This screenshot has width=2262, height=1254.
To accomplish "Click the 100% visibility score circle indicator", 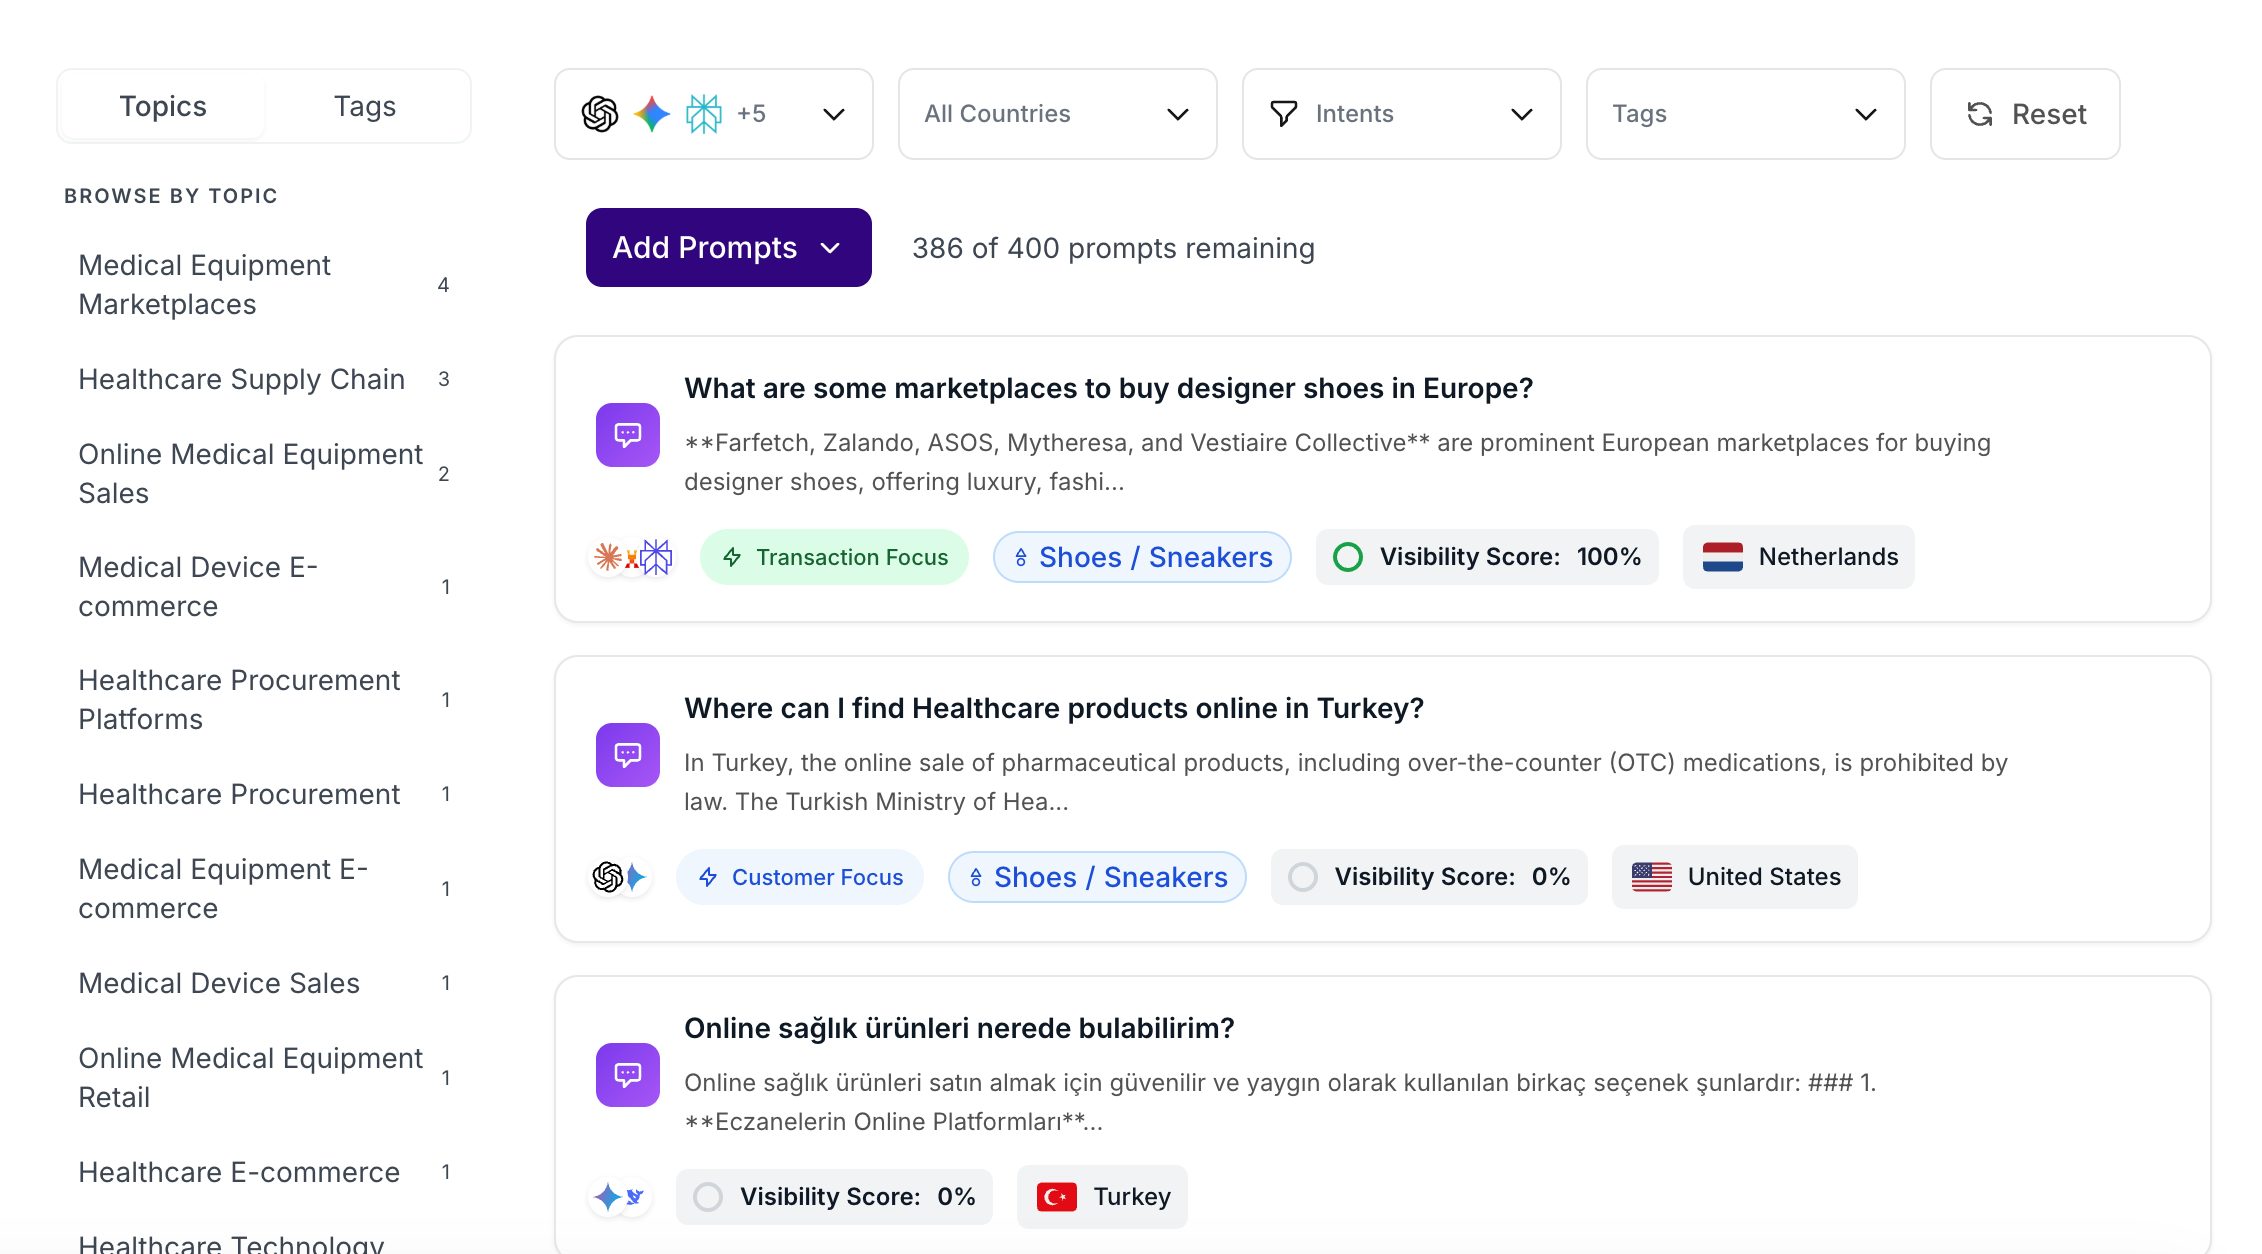I will tap(1347, 557).
